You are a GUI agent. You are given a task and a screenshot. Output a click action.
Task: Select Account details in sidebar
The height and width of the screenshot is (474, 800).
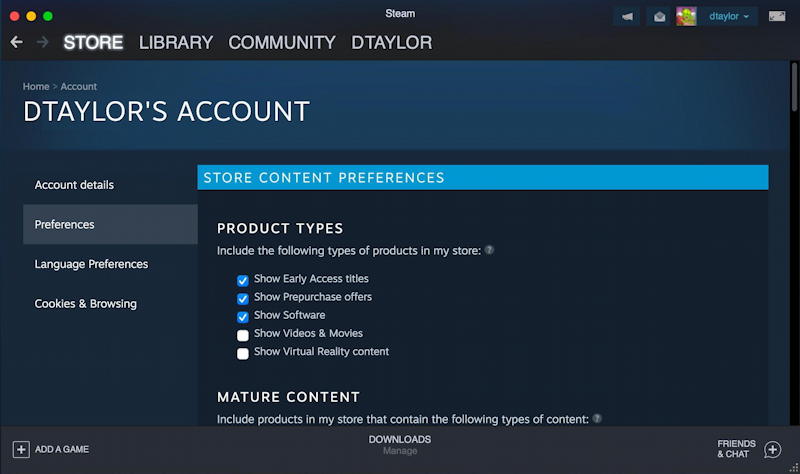tap(110, 185)
